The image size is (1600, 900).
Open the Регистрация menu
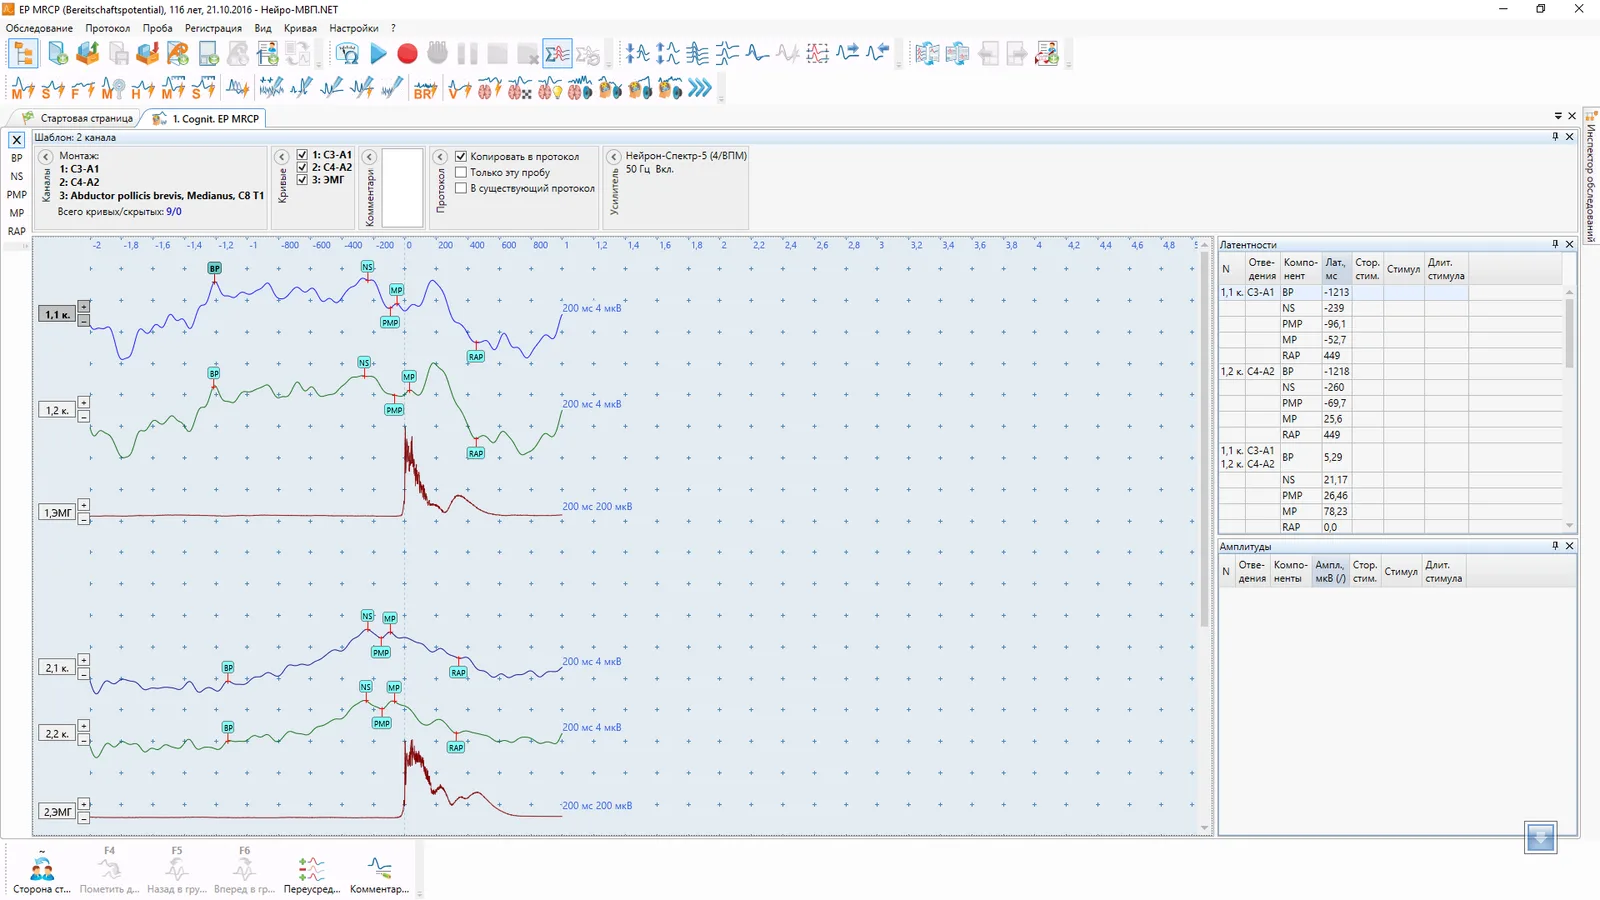click(213, 28)
